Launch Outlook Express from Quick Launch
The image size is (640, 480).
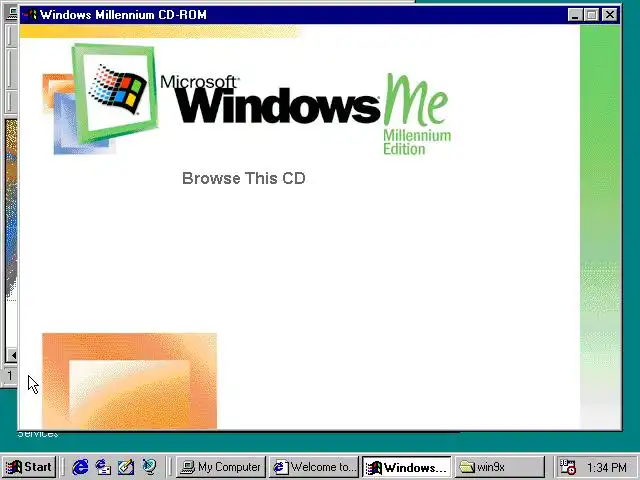pos(103,467)
